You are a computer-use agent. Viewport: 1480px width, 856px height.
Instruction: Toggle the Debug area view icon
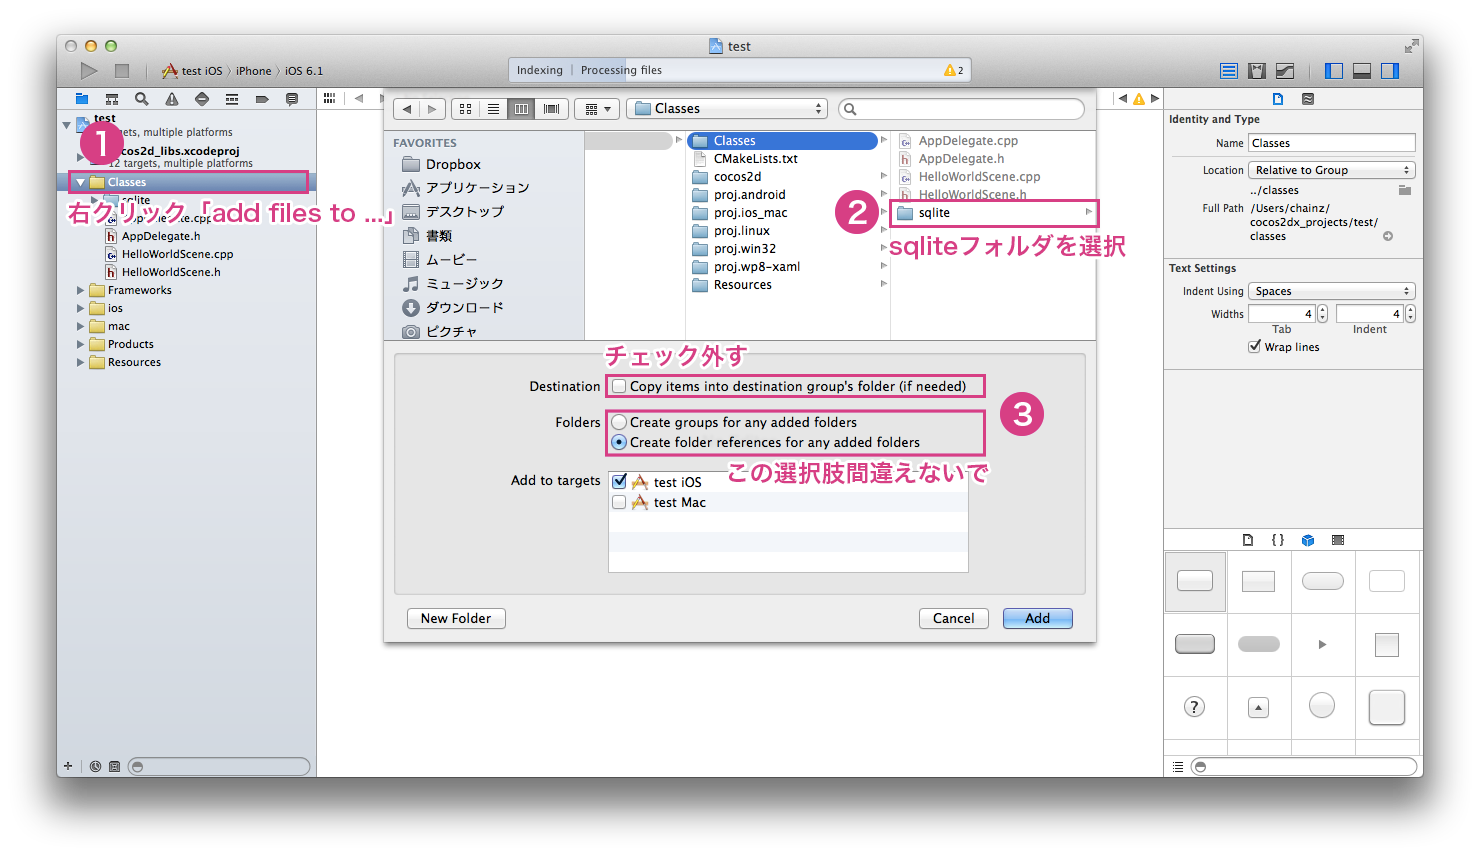[1362, 71]
